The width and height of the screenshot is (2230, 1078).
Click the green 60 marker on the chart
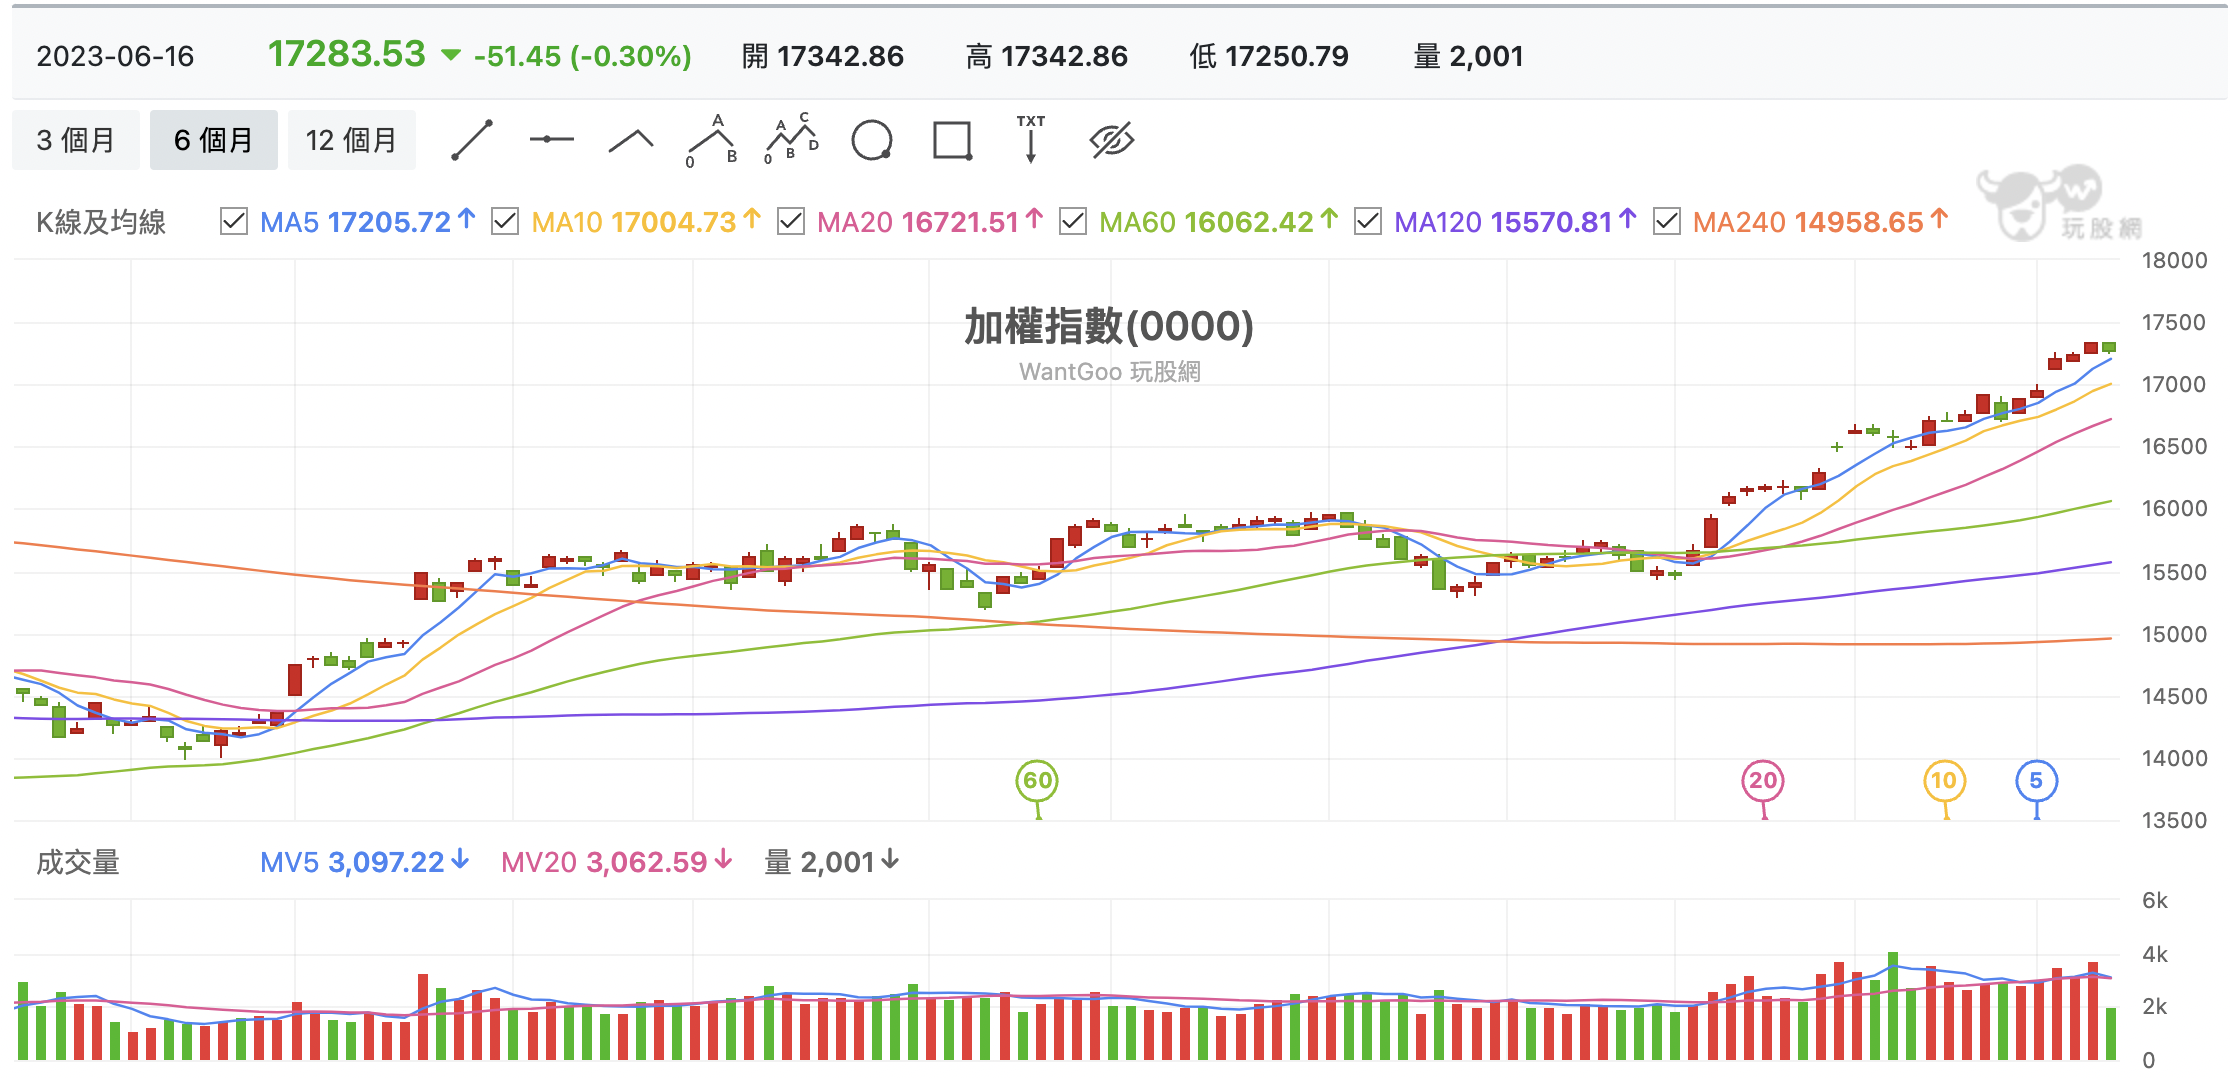1037,781
